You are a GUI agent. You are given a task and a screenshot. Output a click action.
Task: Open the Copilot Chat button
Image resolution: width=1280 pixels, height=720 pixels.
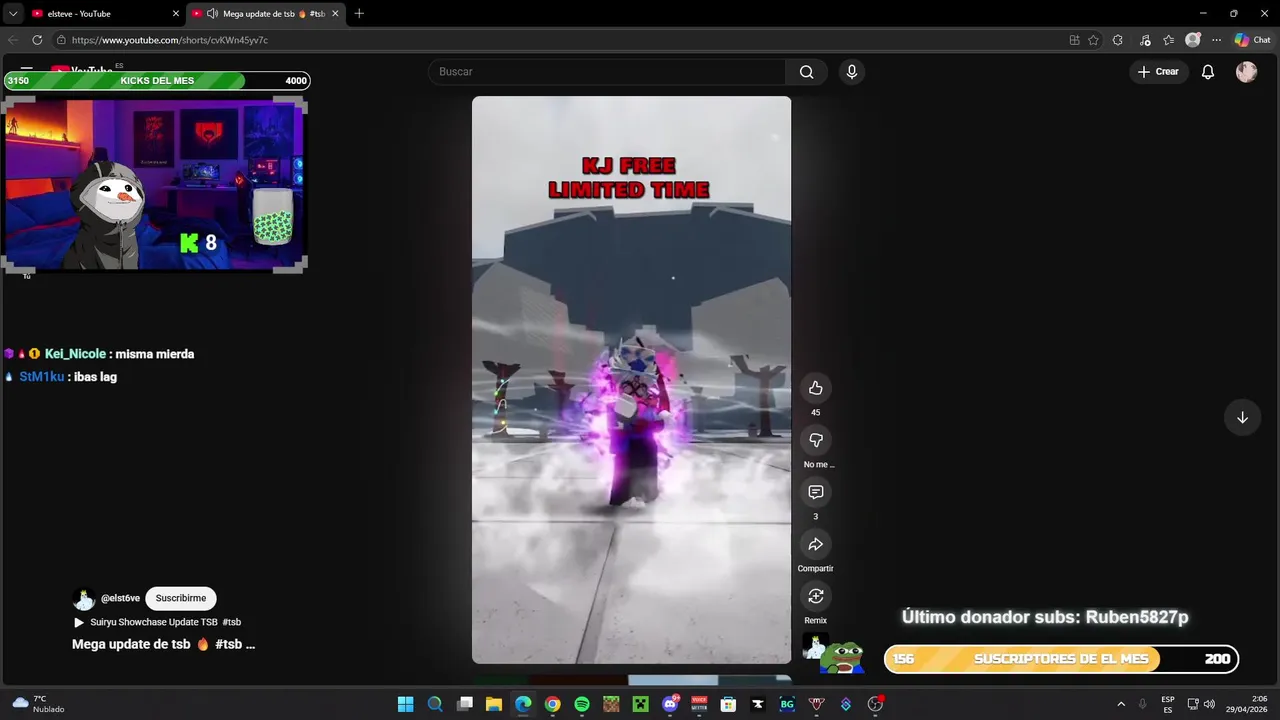point(1253,40)
